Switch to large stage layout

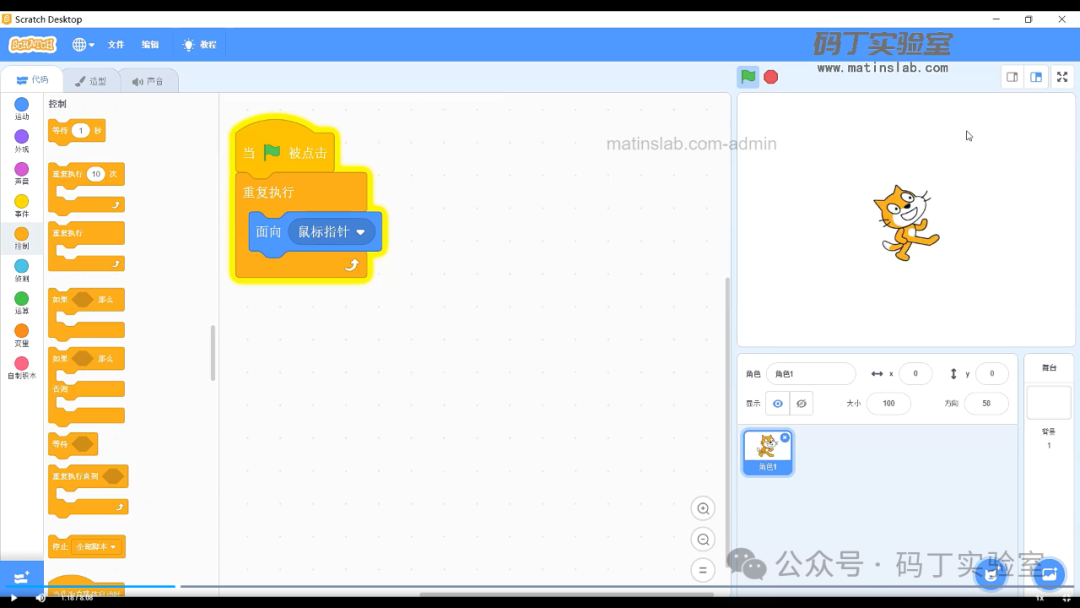point(1036,77)
